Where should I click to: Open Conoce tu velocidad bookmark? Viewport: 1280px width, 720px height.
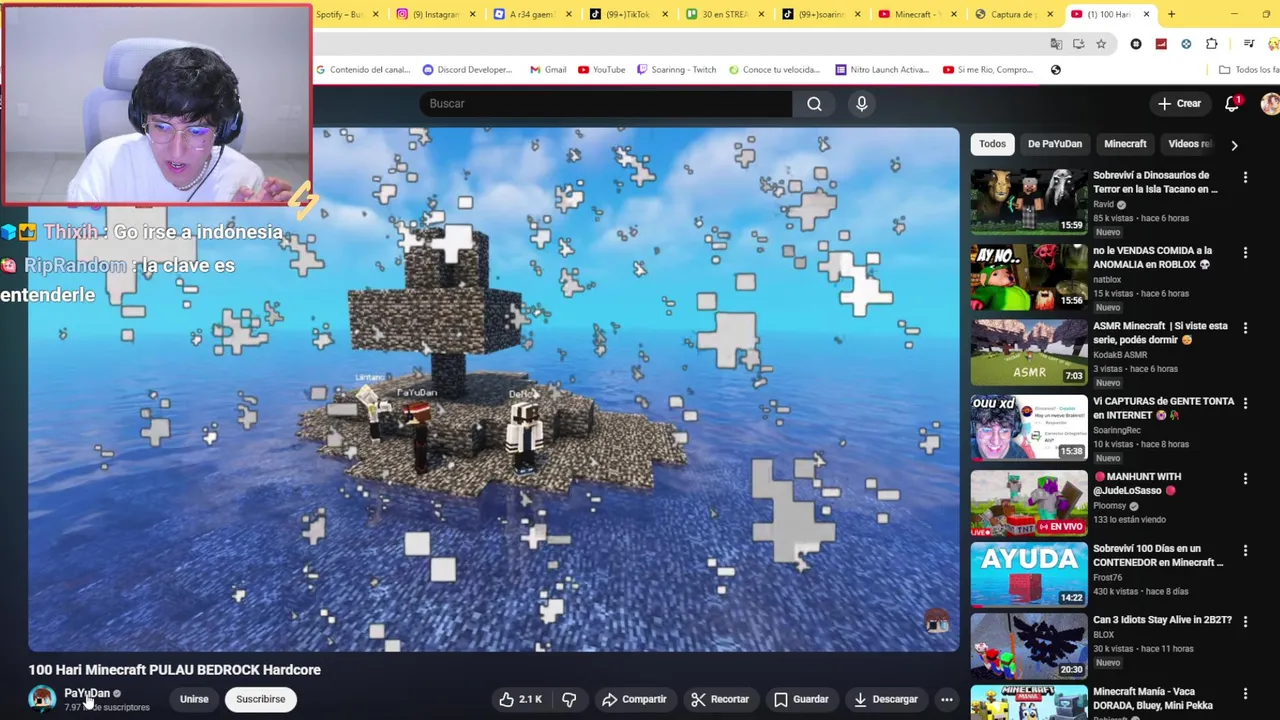775,70
